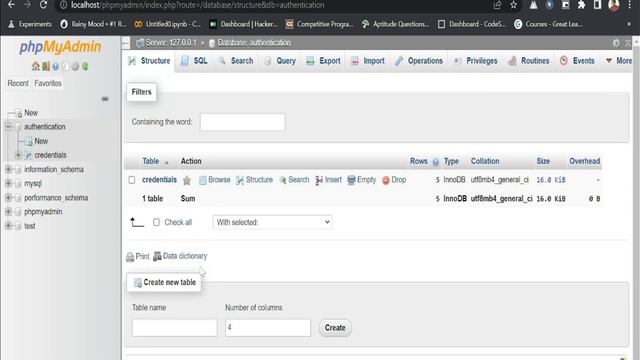Open the Query tab
Screen dimensions: 640x360
280,61
